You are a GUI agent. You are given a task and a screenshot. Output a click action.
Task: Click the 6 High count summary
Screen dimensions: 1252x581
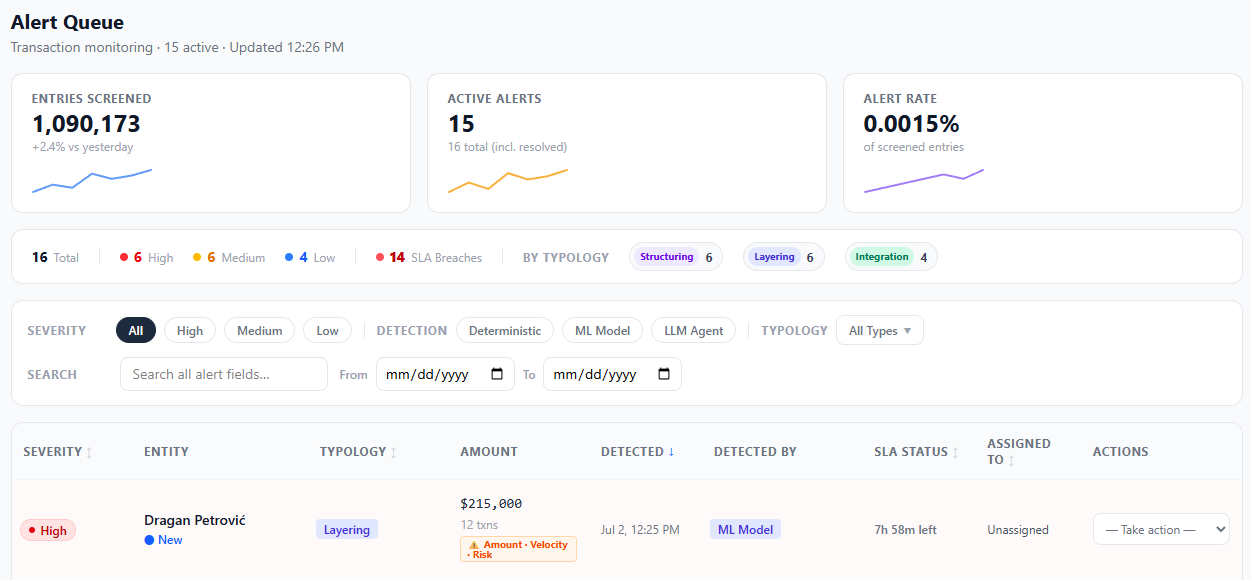pos(146,257)
